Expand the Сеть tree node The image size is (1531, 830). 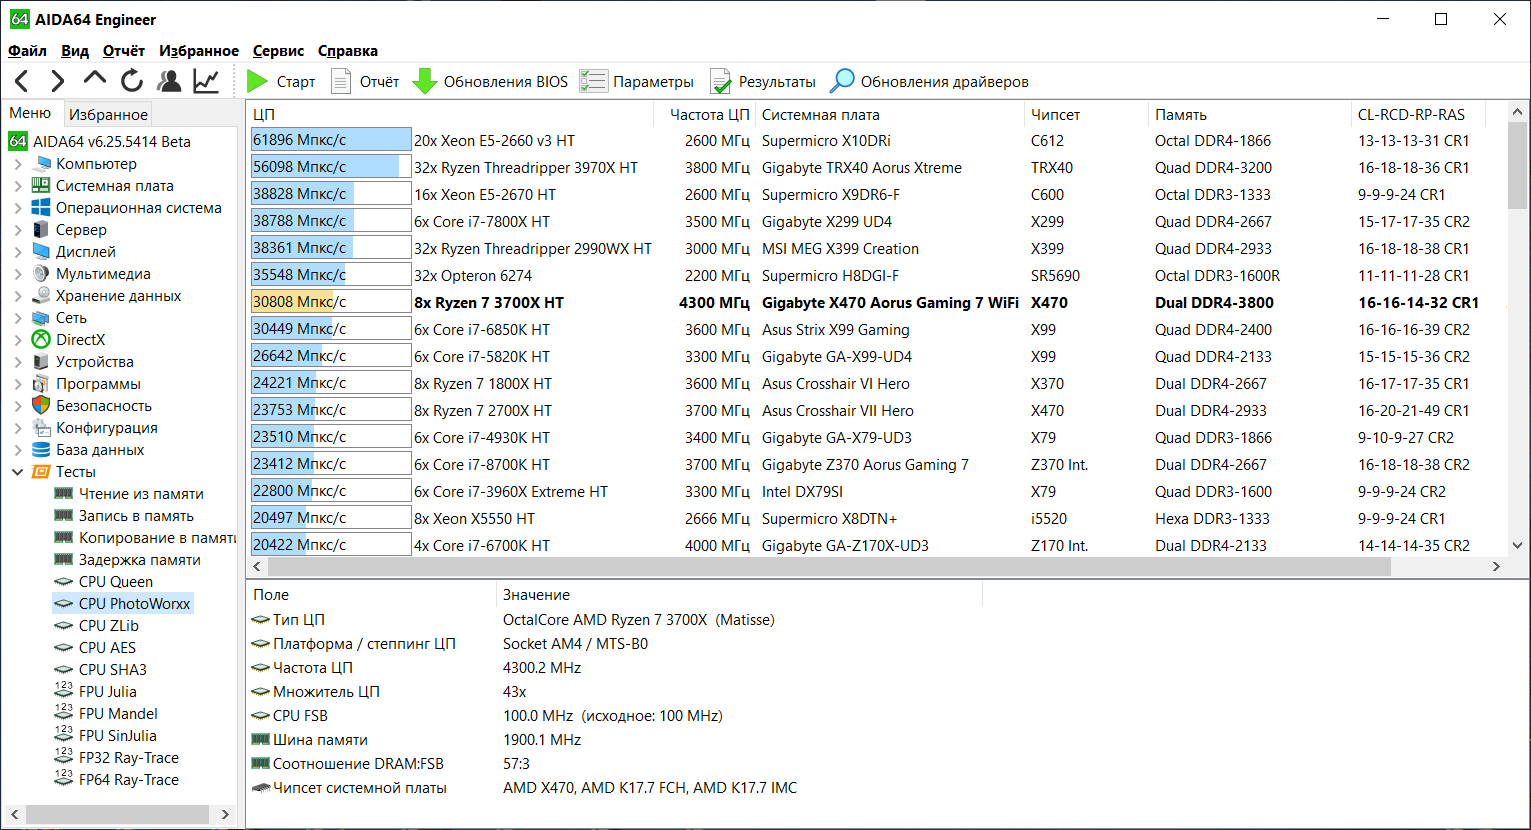[18, 318]
